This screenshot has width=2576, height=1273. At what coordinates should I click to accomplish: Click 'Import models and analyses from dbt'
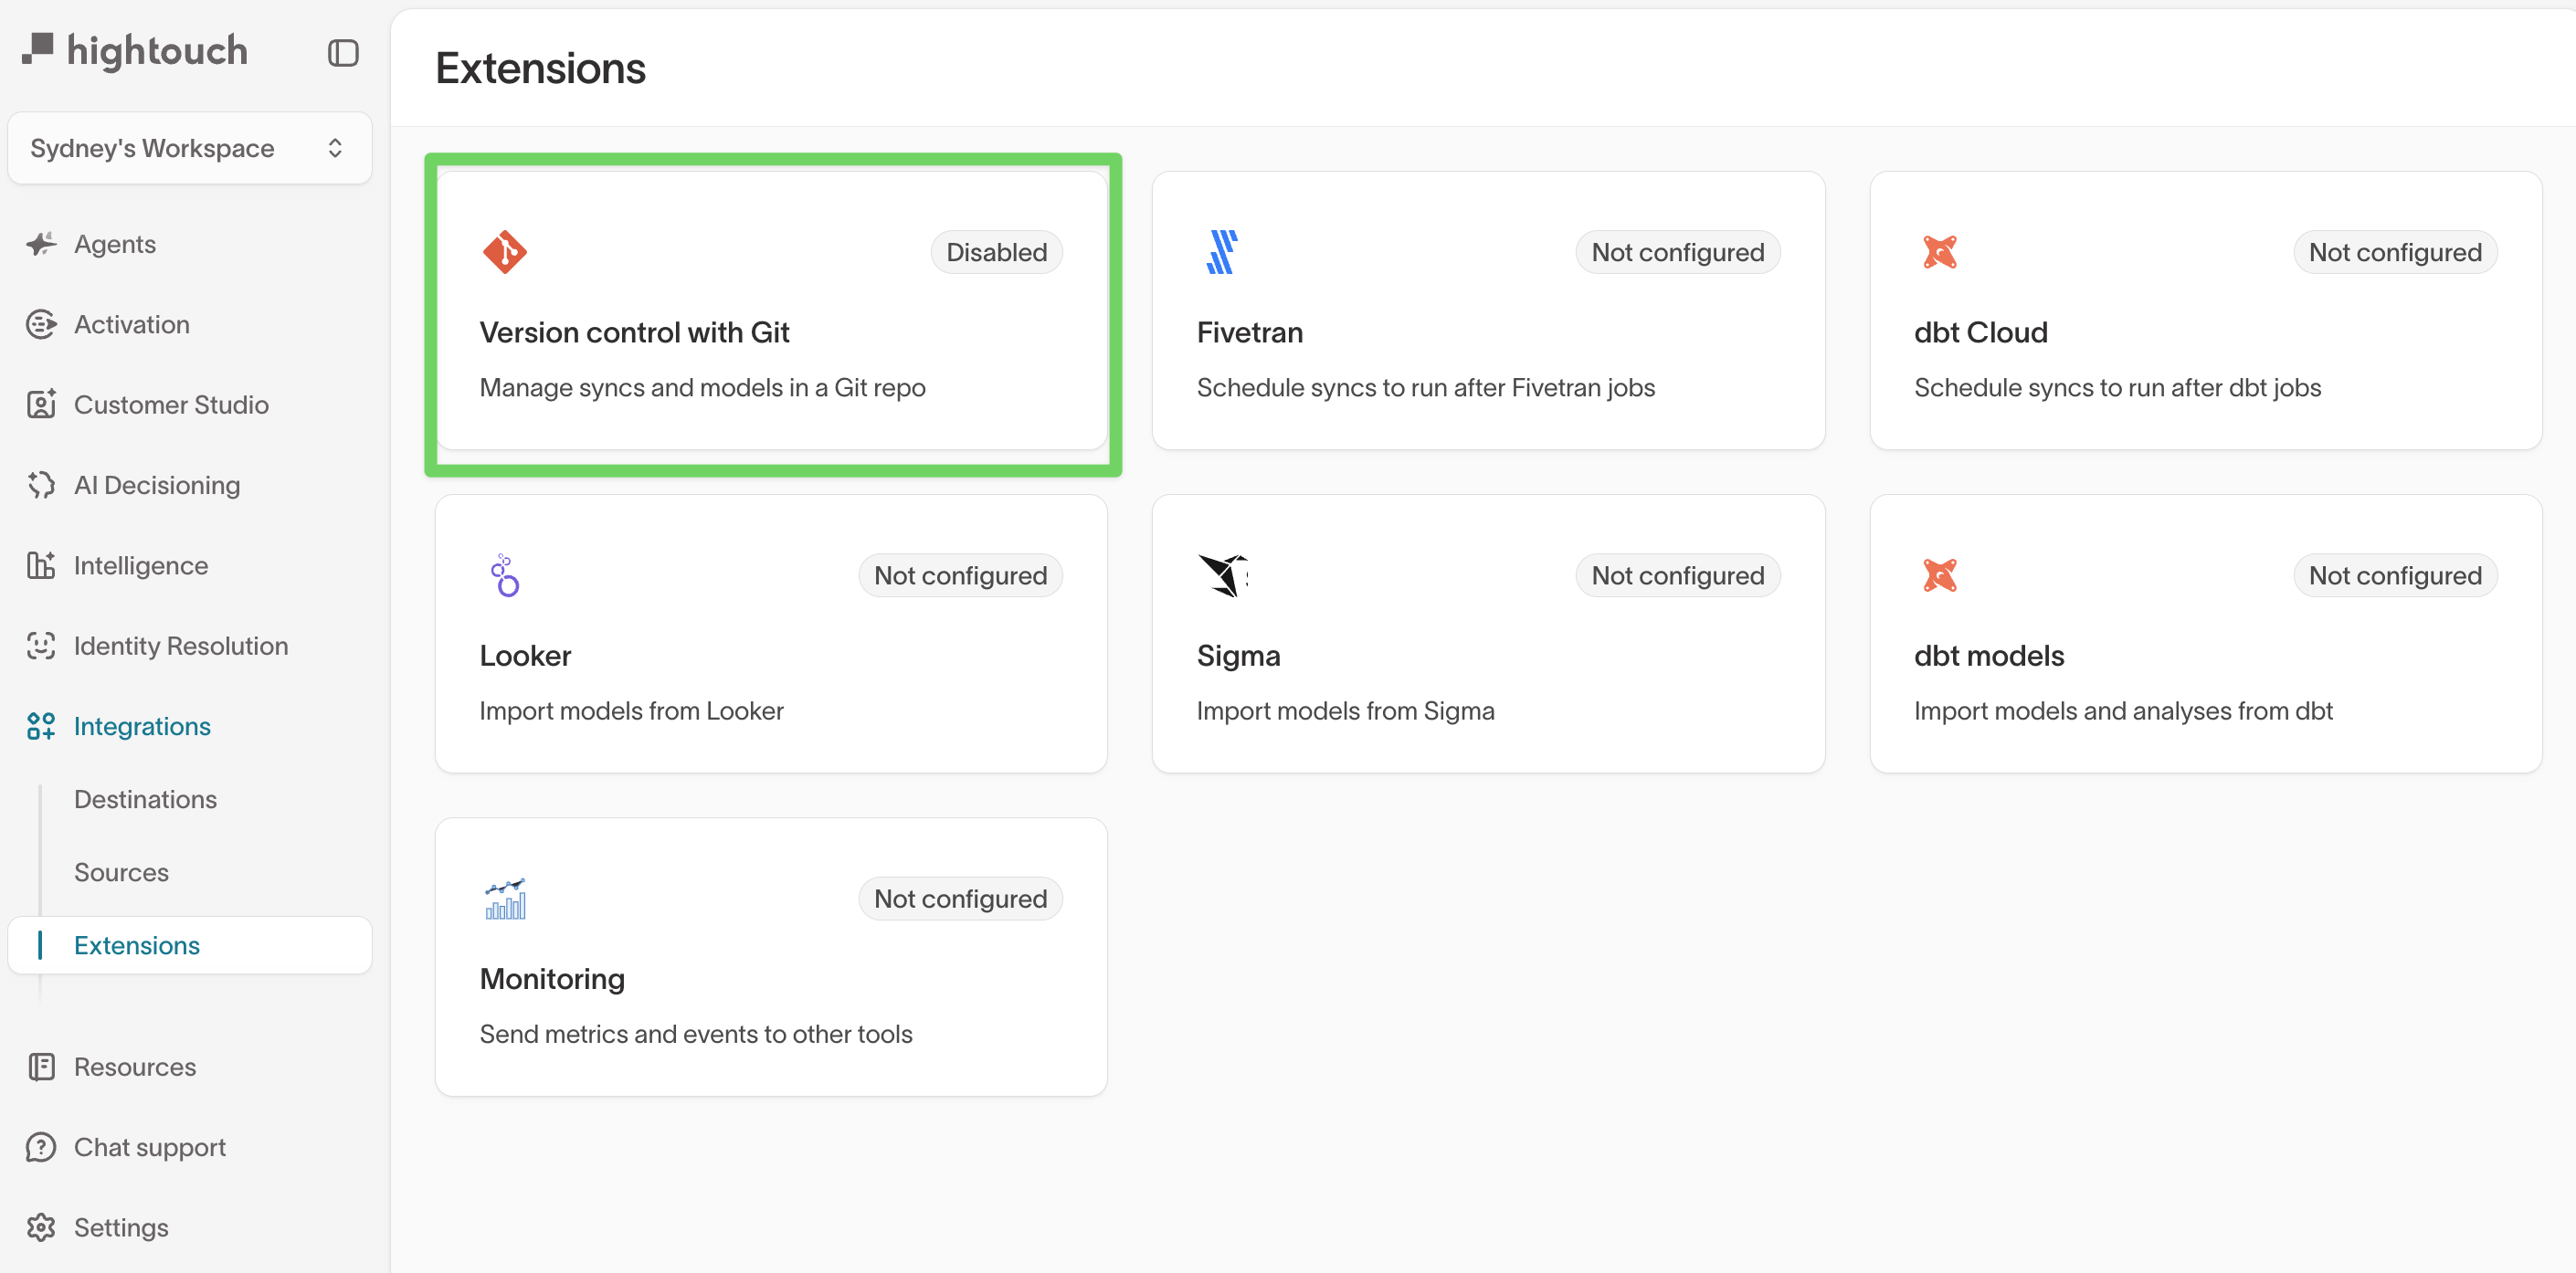[x=2123, y=710]
